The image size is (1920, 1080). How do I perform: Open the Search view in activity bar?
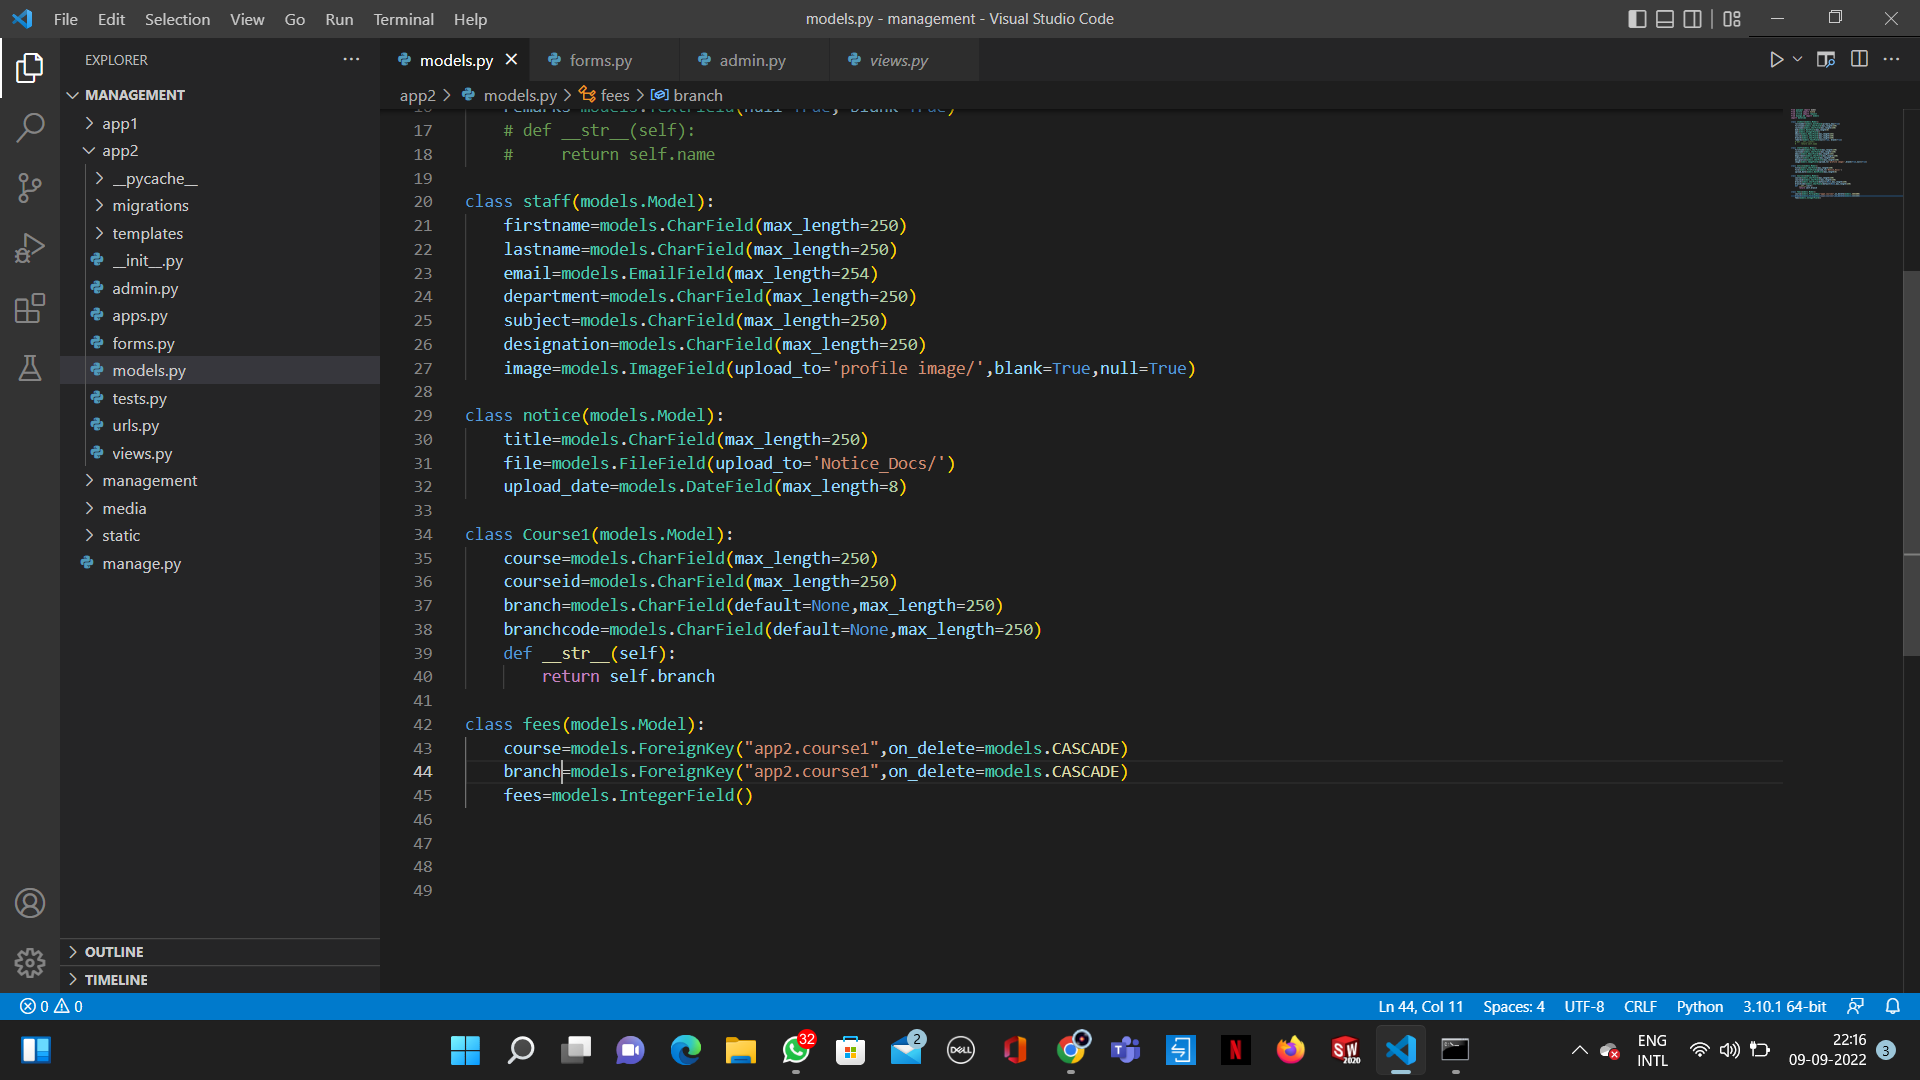click(x=30, y=127)
